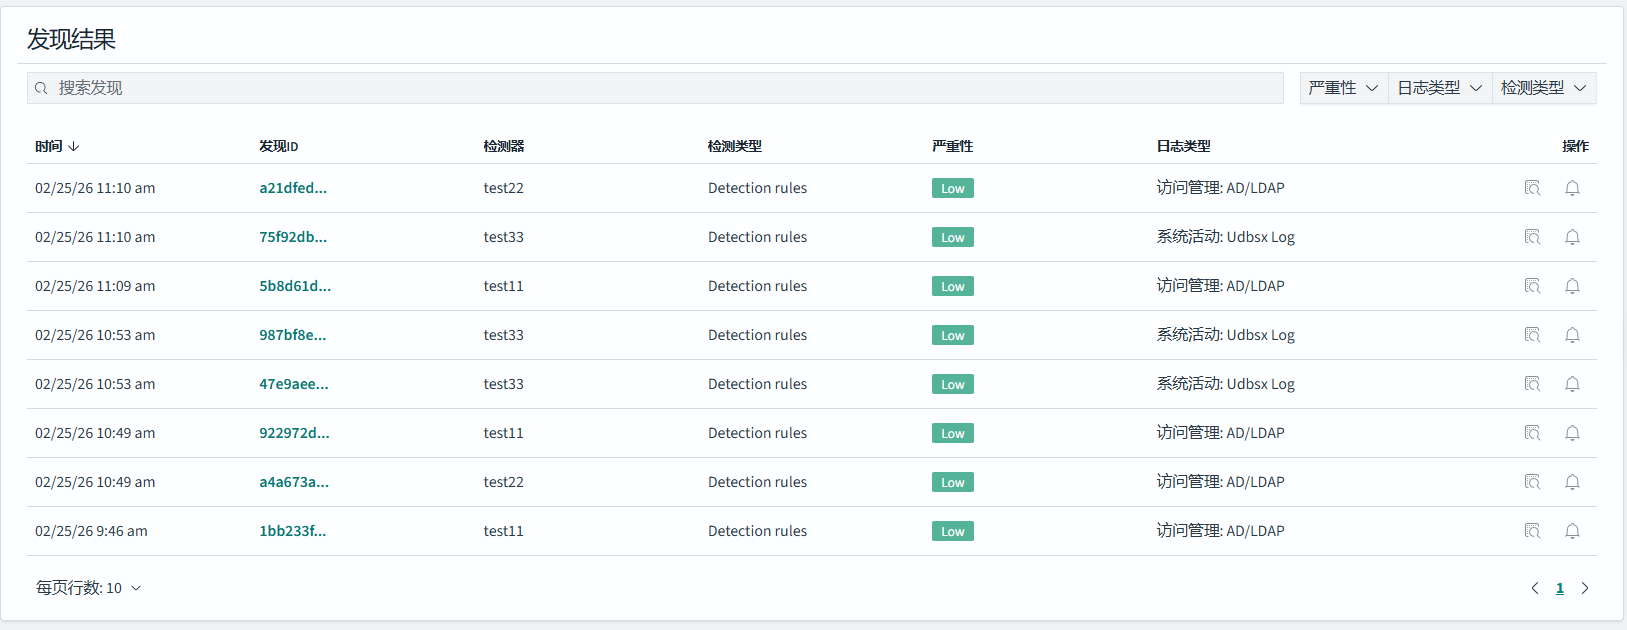Viewport: 1627px width, 630px height.
Task: Go to previous page with left arrow
Action: coord(1535,588)
